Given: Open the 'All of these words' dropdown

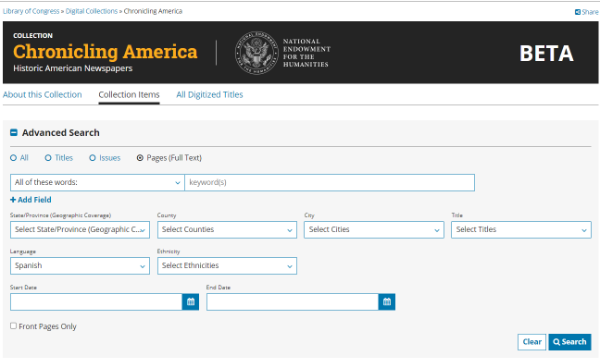Looking at the screenshot, I should click(x=97, y=183).
